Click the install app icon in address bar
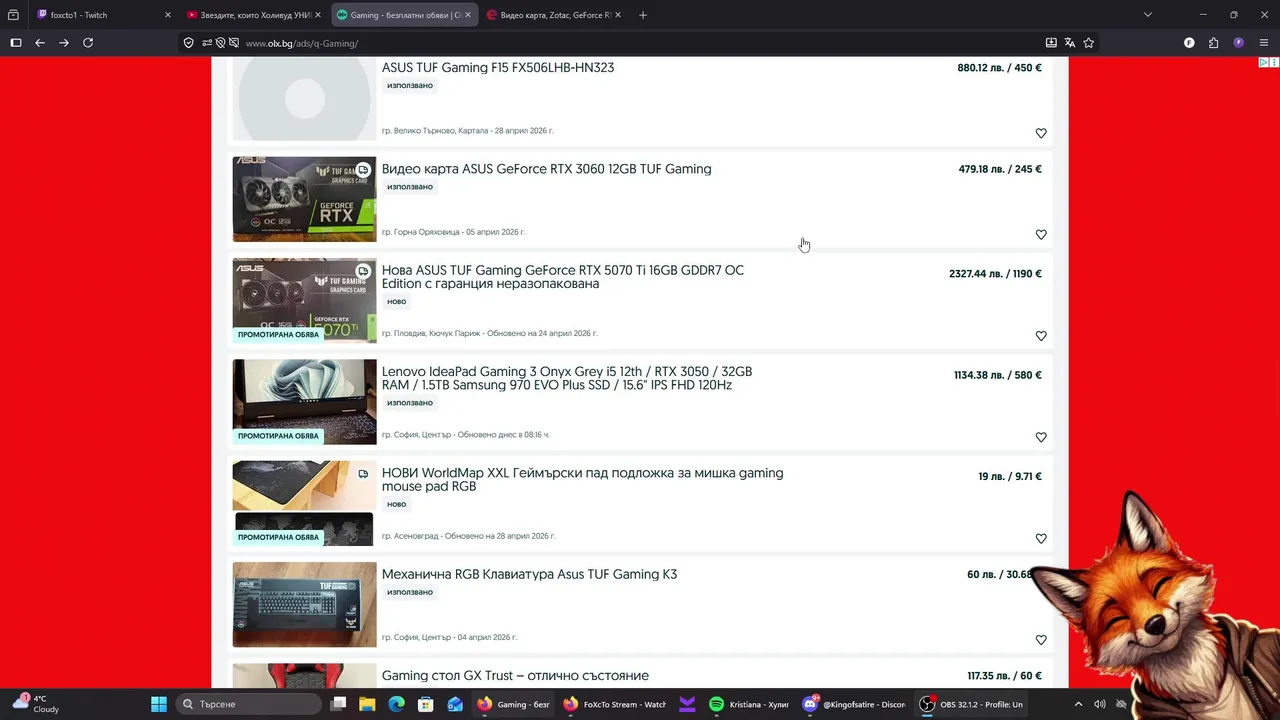1280x720 pixels. [1051, 43]
